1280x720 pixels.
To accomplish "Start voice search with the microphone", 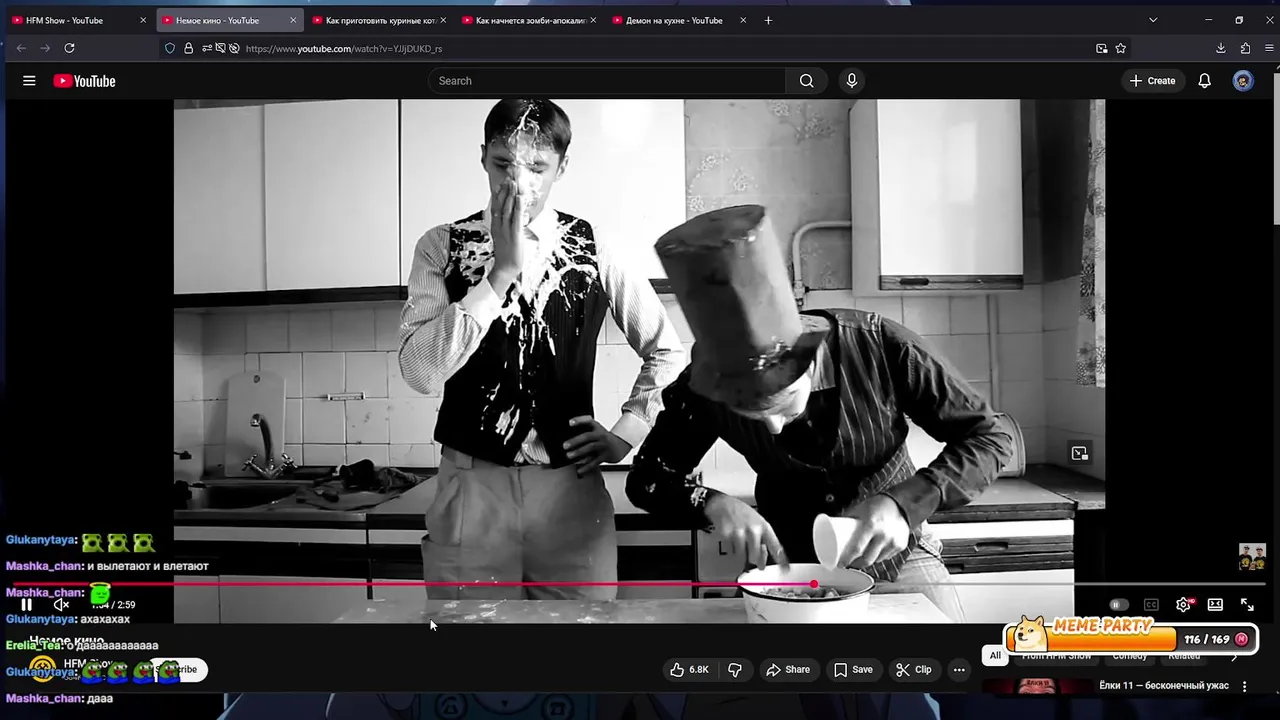I will point(852,81).
